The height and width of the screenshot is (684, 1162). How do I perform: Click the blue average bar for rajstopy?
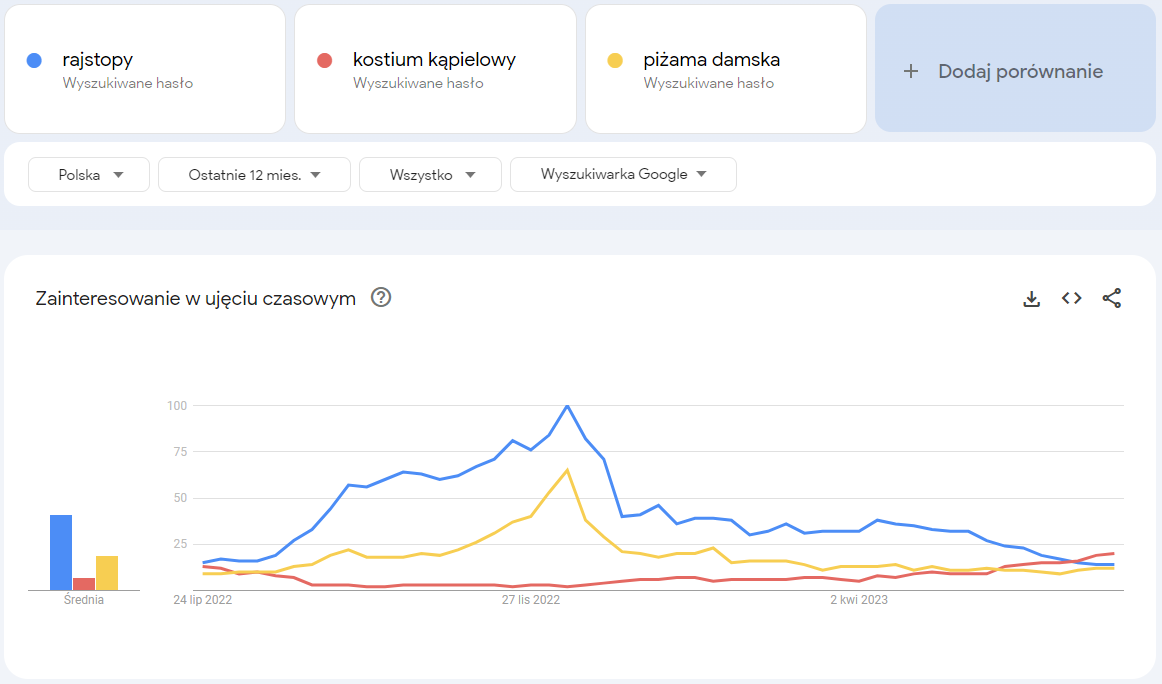[61, 552]
